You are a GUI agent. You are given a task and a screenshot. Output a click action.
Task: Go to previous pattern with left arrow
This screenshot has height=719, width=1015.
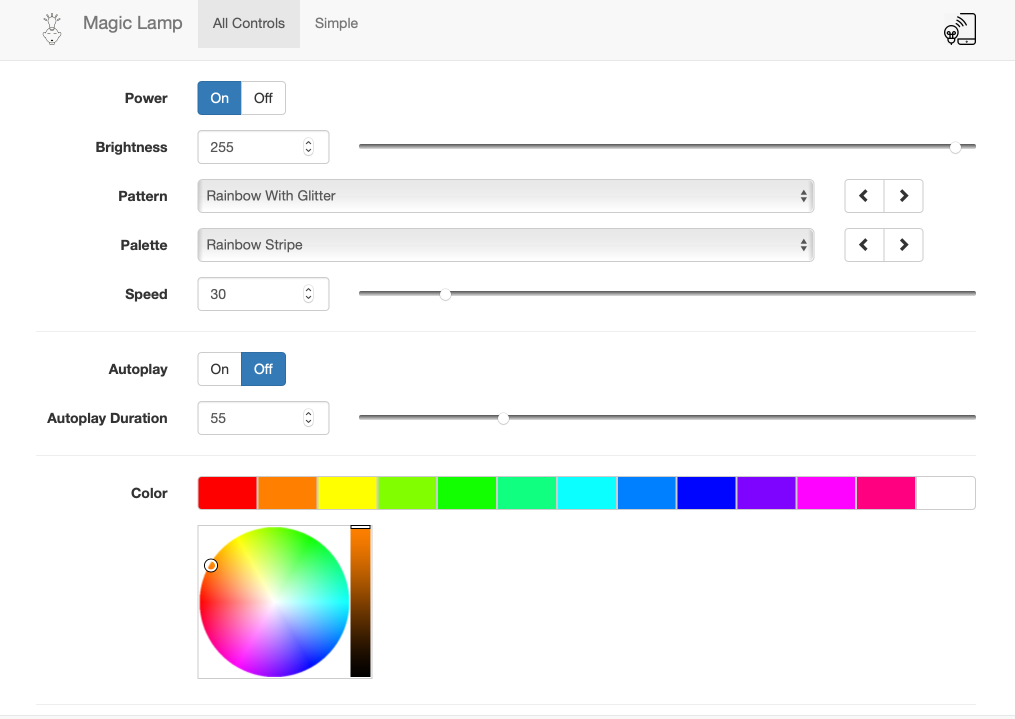[x=864, y=196]
